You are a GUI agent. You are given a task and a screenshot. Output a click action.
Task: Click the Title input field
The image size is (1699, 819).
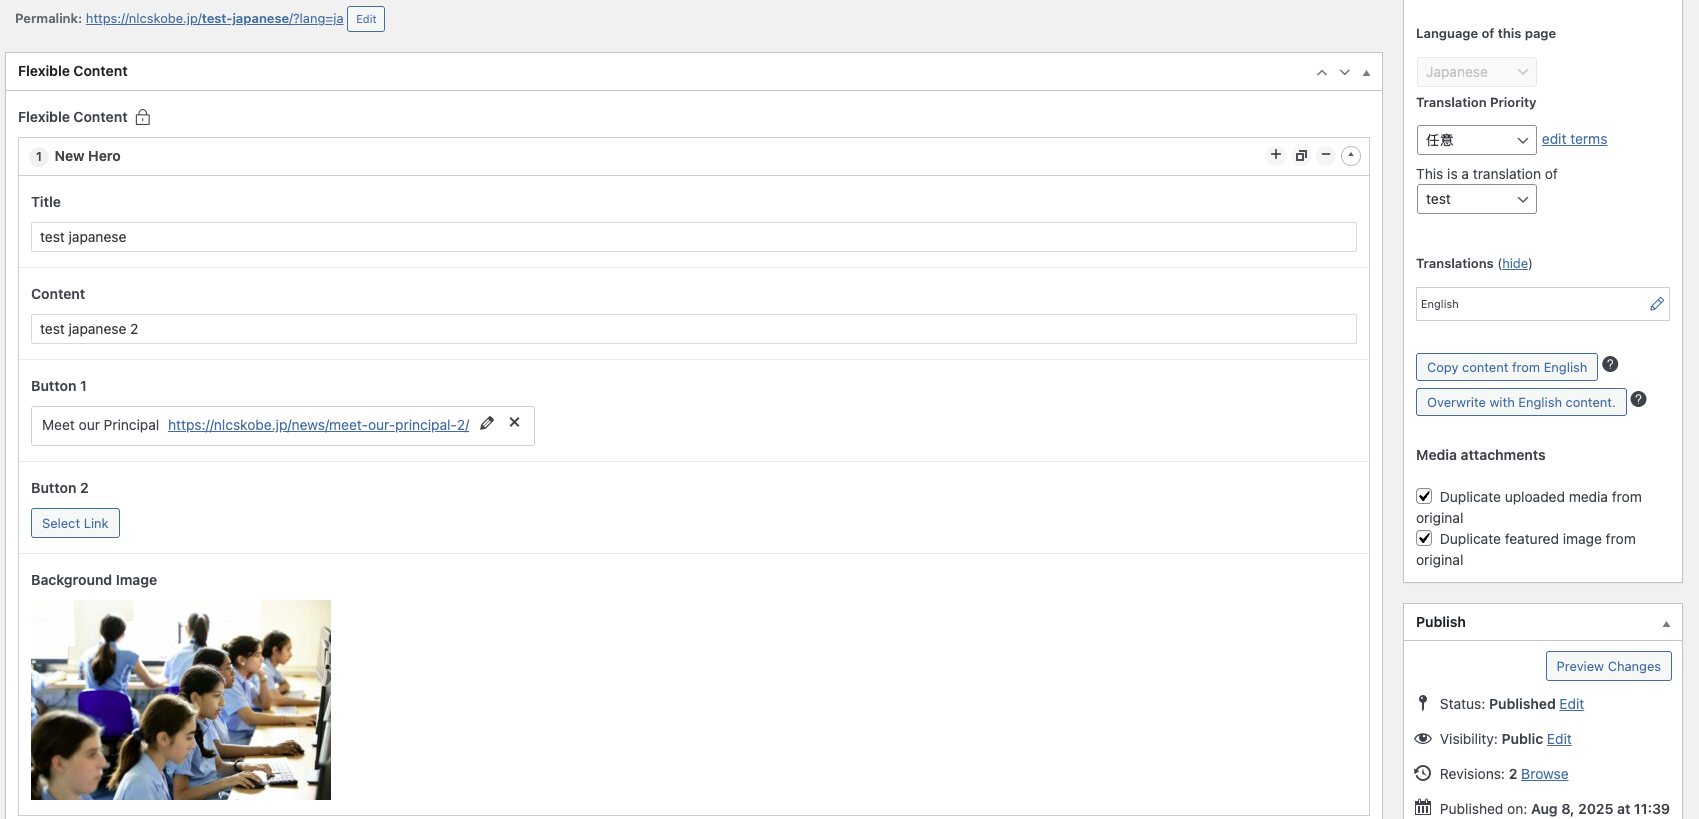[693, 237]
